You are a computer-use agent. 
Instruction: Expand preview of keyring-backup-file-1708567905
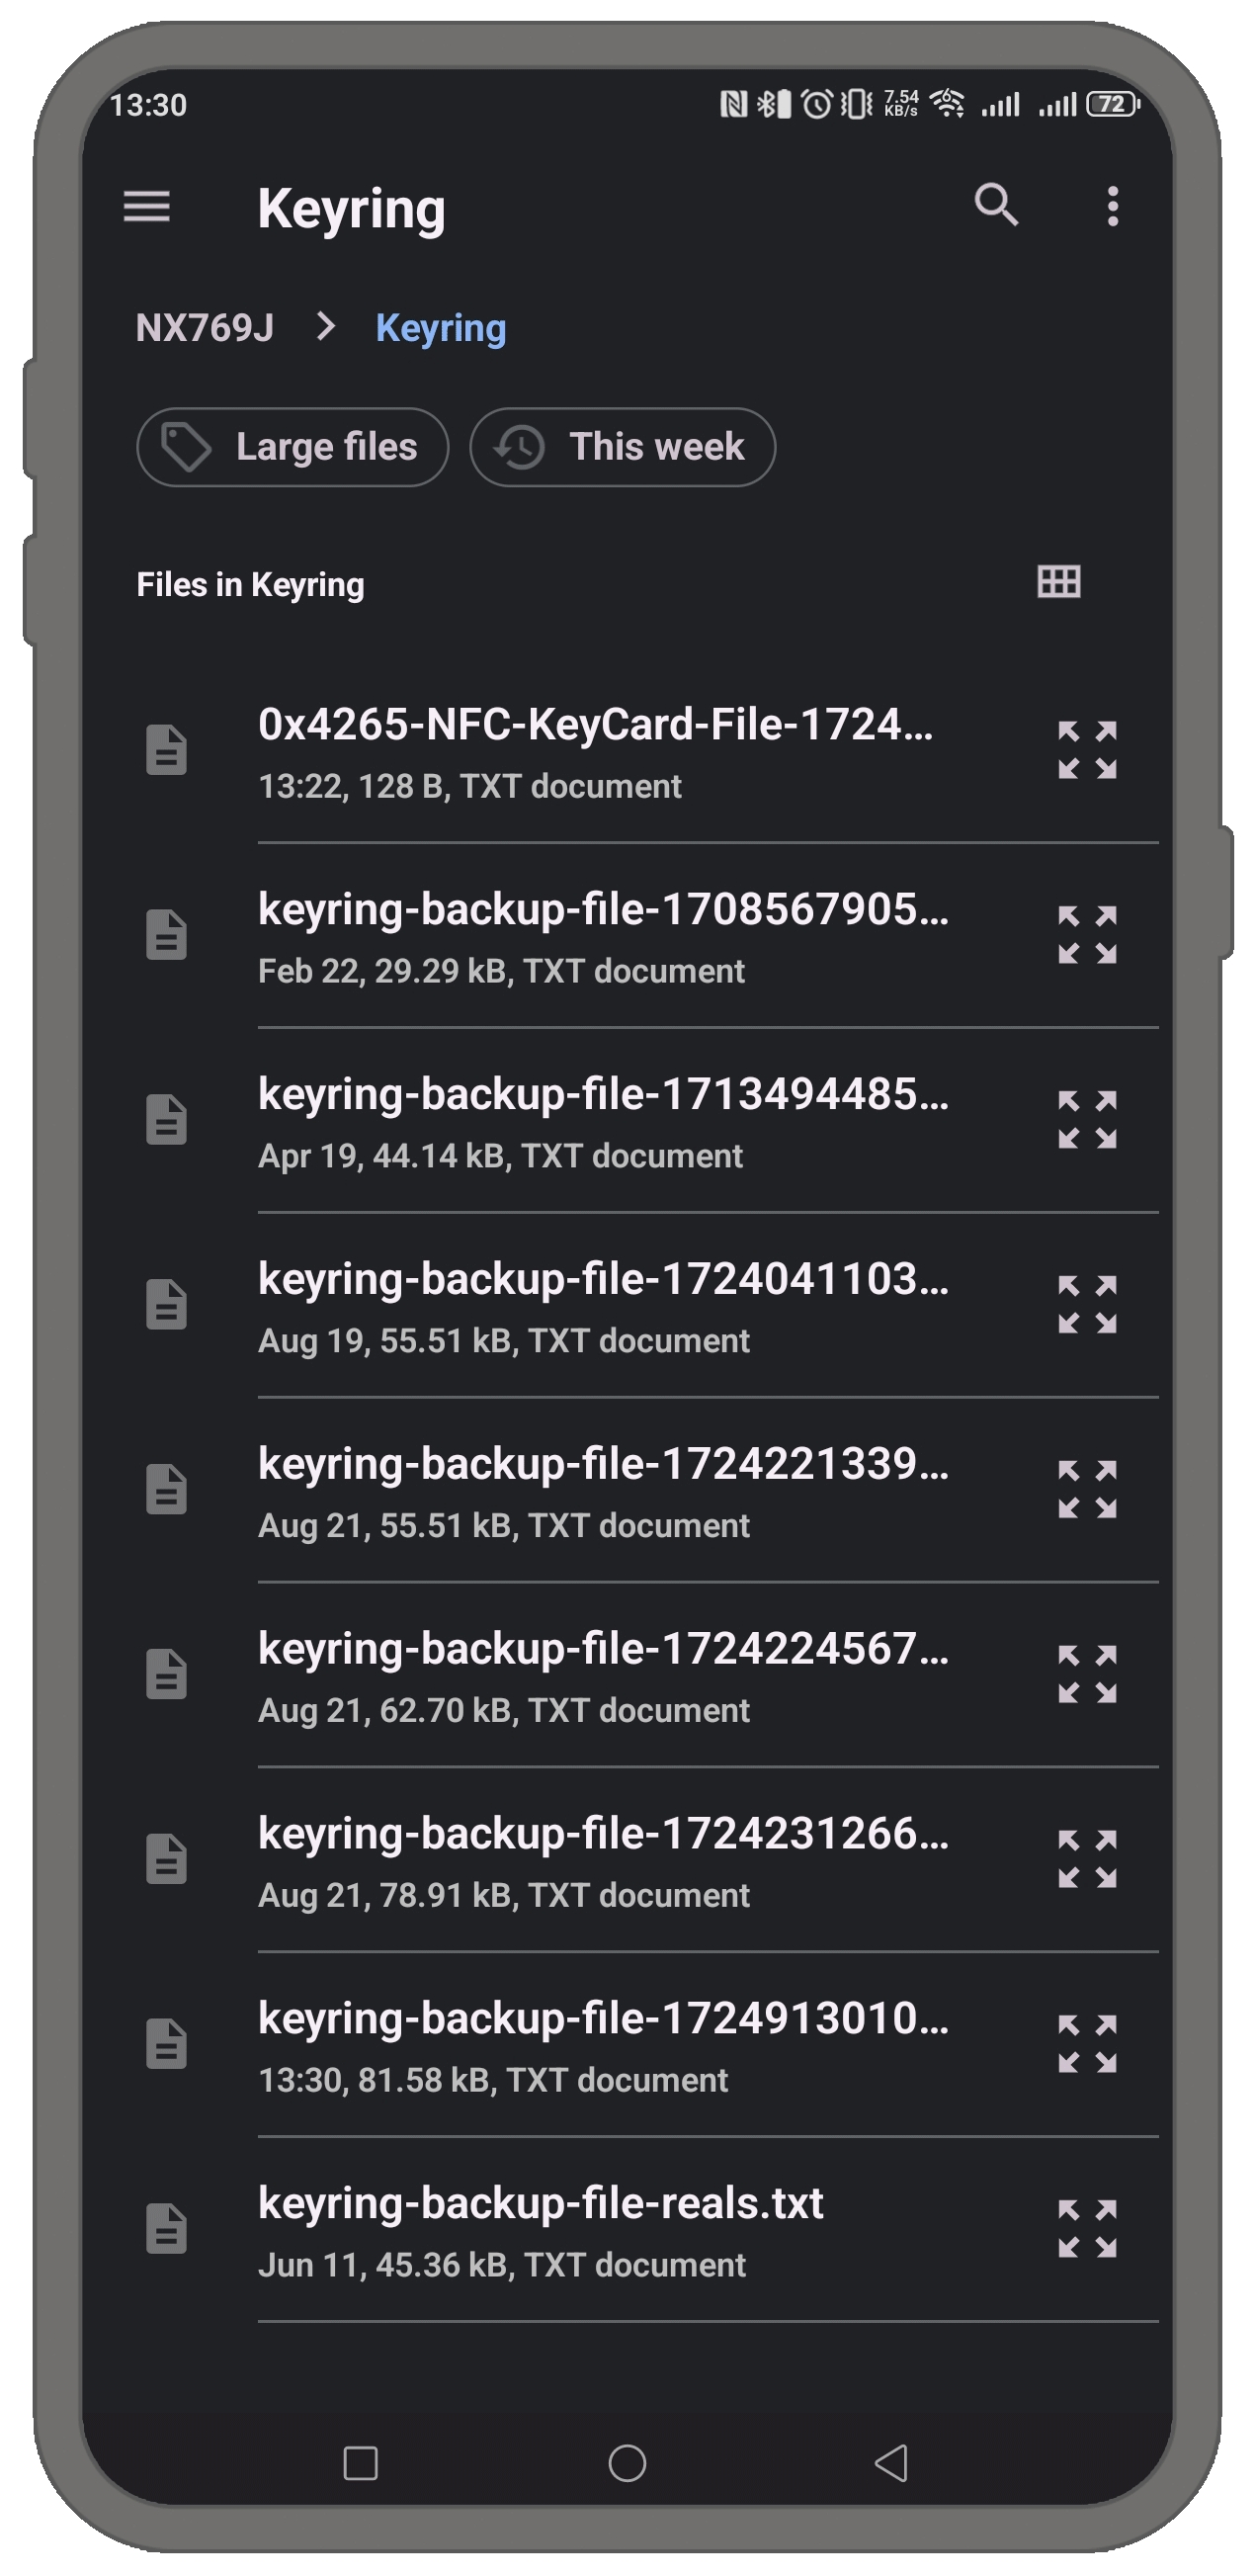coord(1087,935)
